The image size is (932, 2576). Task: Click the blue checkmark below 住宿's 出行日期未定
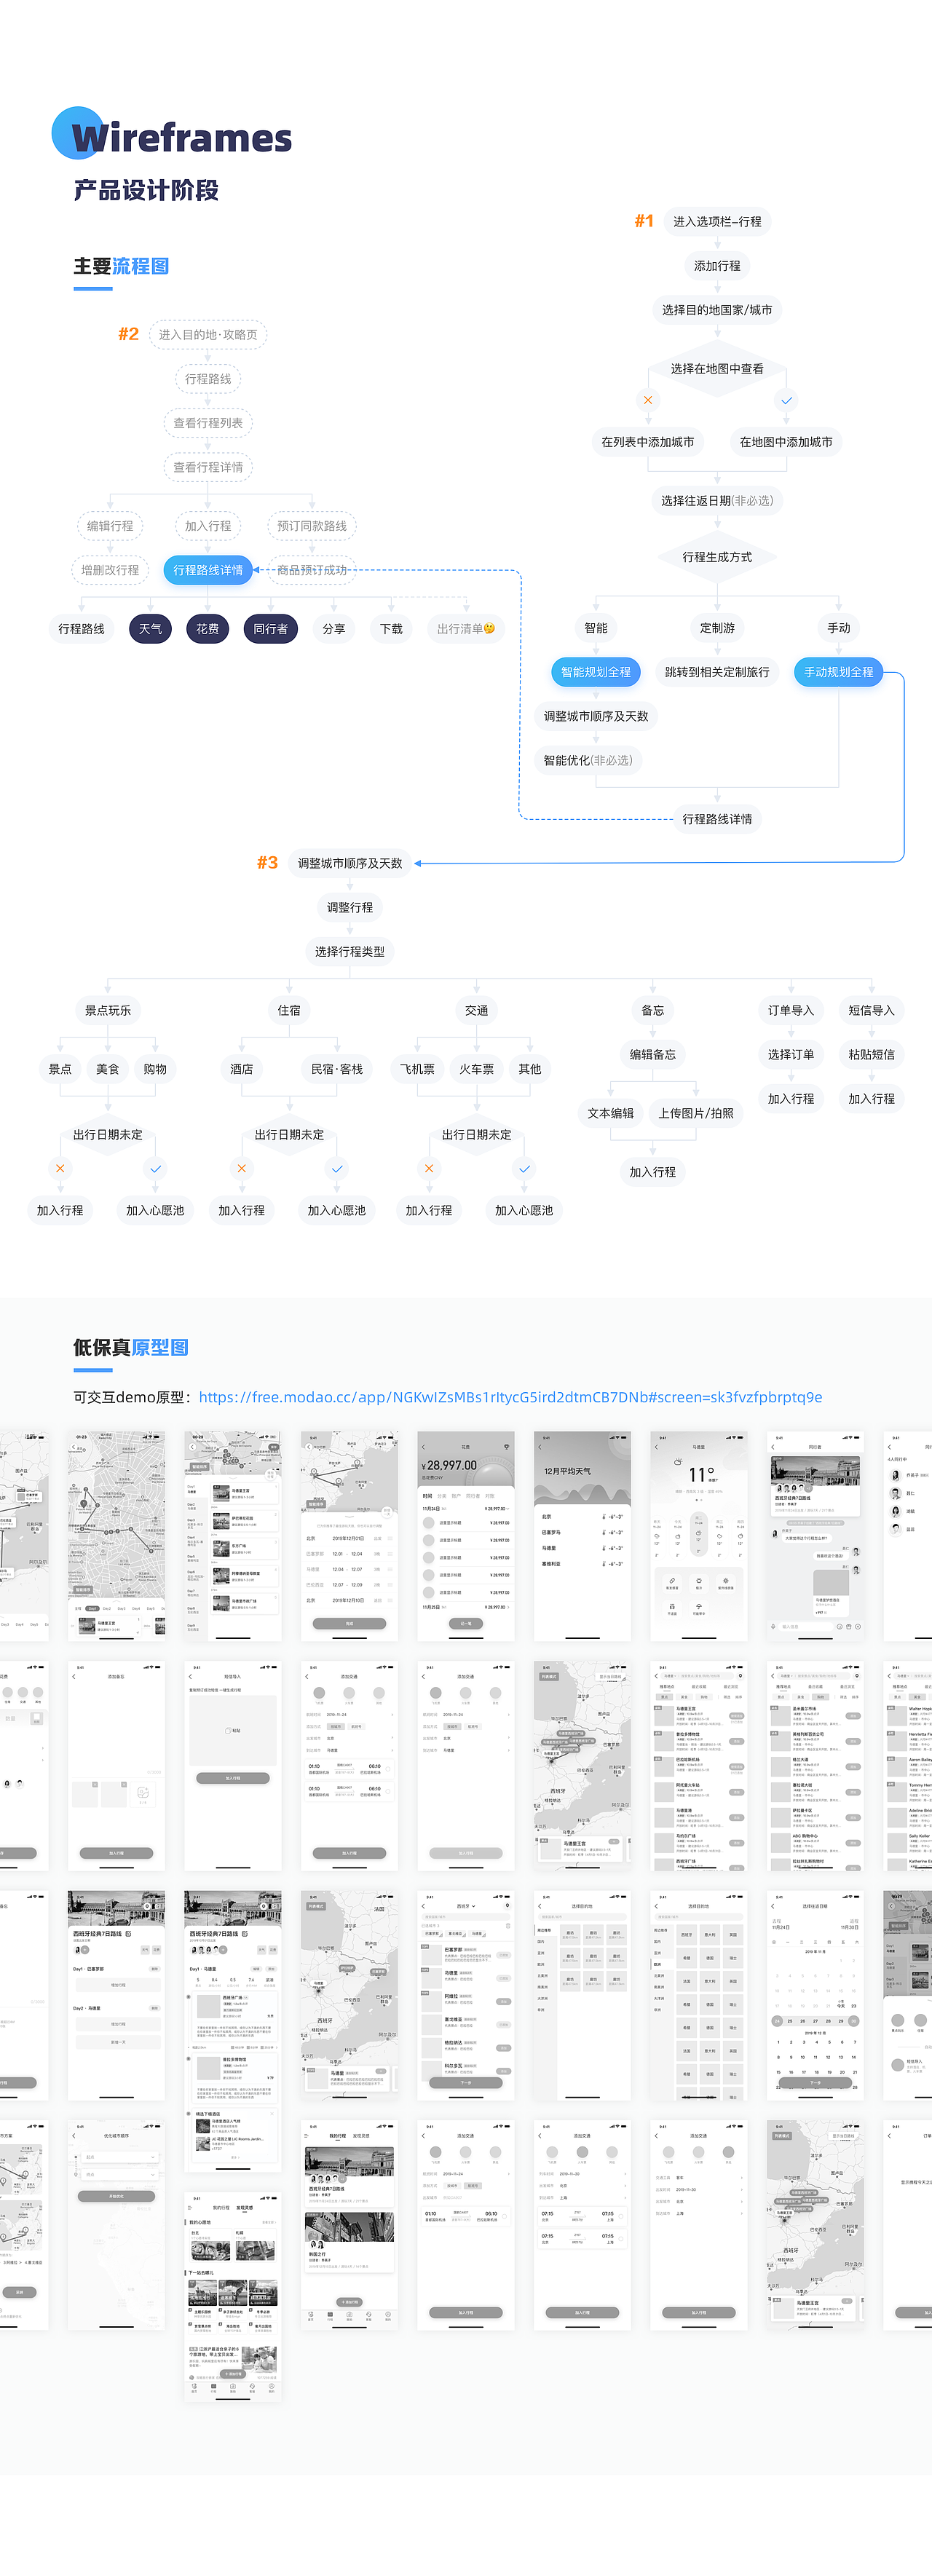click(x=337, y=1168)
